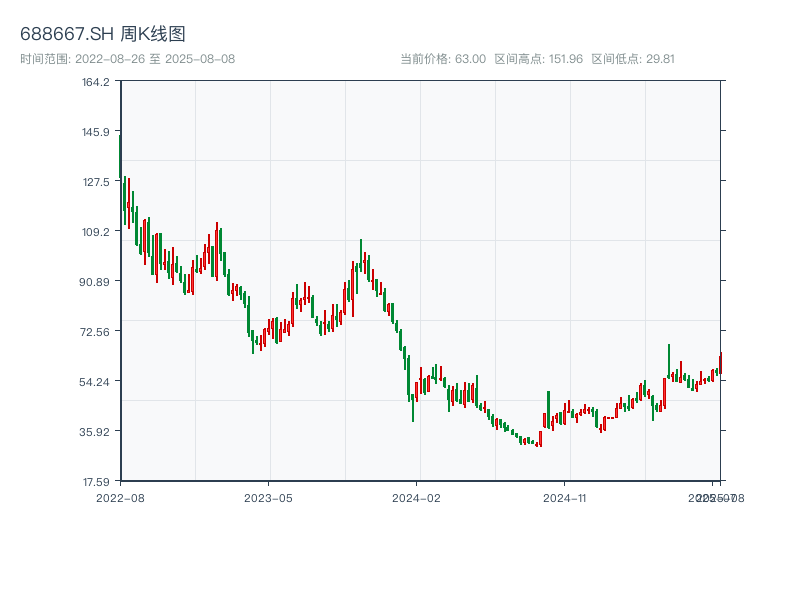Click the 127.5 y-axis label
This screenshot has height=600, width=800.
[x=96, y=182]
